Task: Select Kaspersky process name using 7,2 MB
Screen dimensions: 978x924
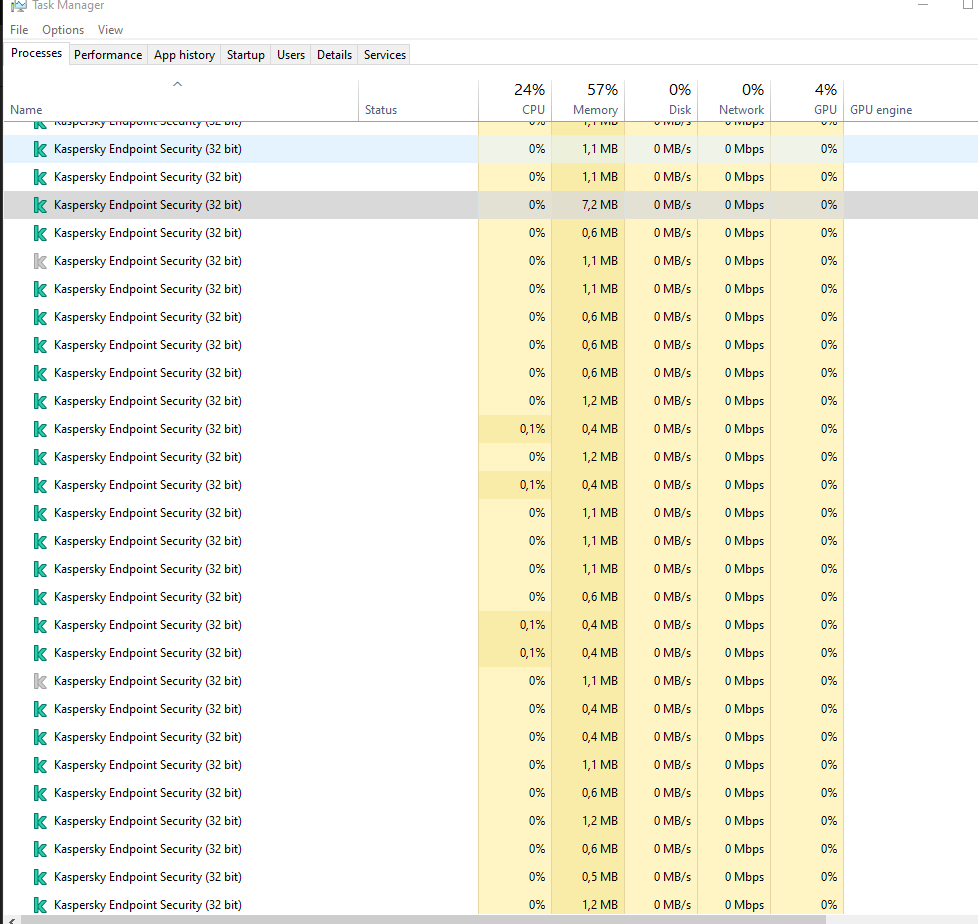Action: point(148,205)
